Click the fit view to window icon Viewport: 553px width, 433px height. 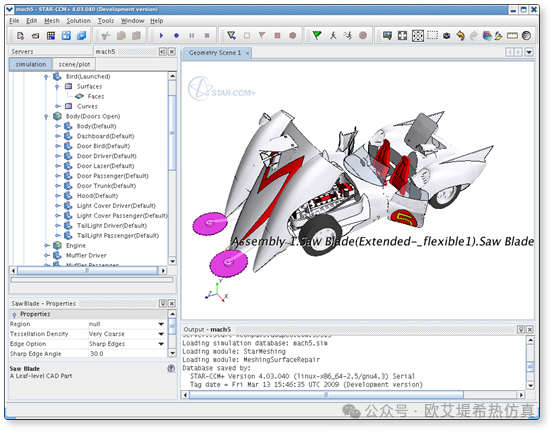[418, 36]
